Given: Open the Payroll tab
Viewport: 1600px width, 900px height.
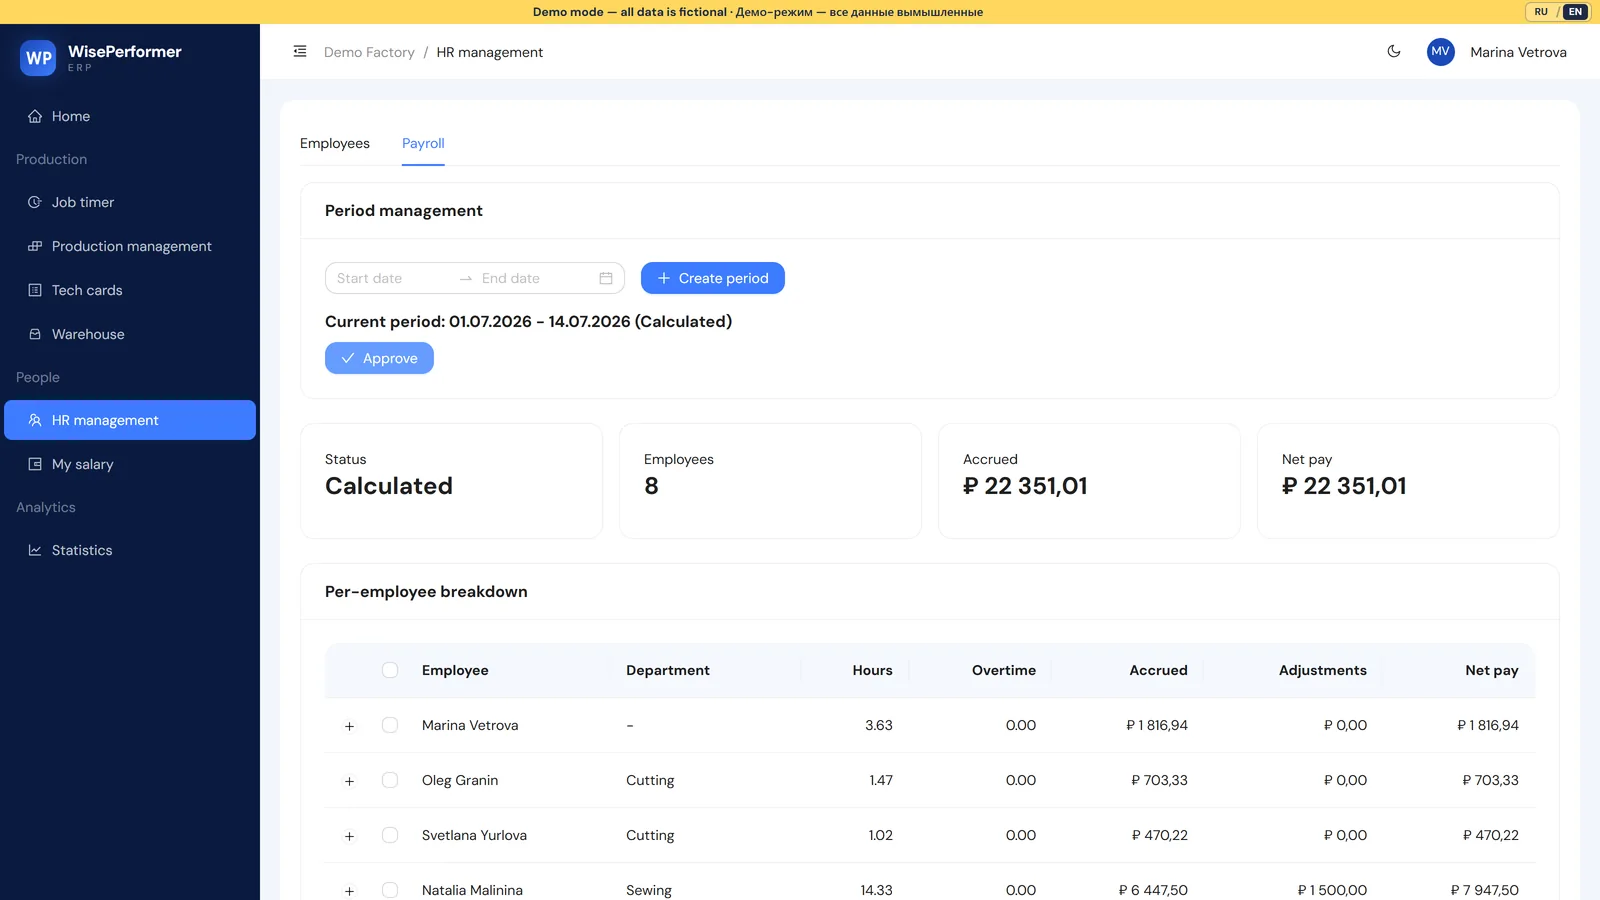Looking at the screenshot, I should tap(423, 143).
